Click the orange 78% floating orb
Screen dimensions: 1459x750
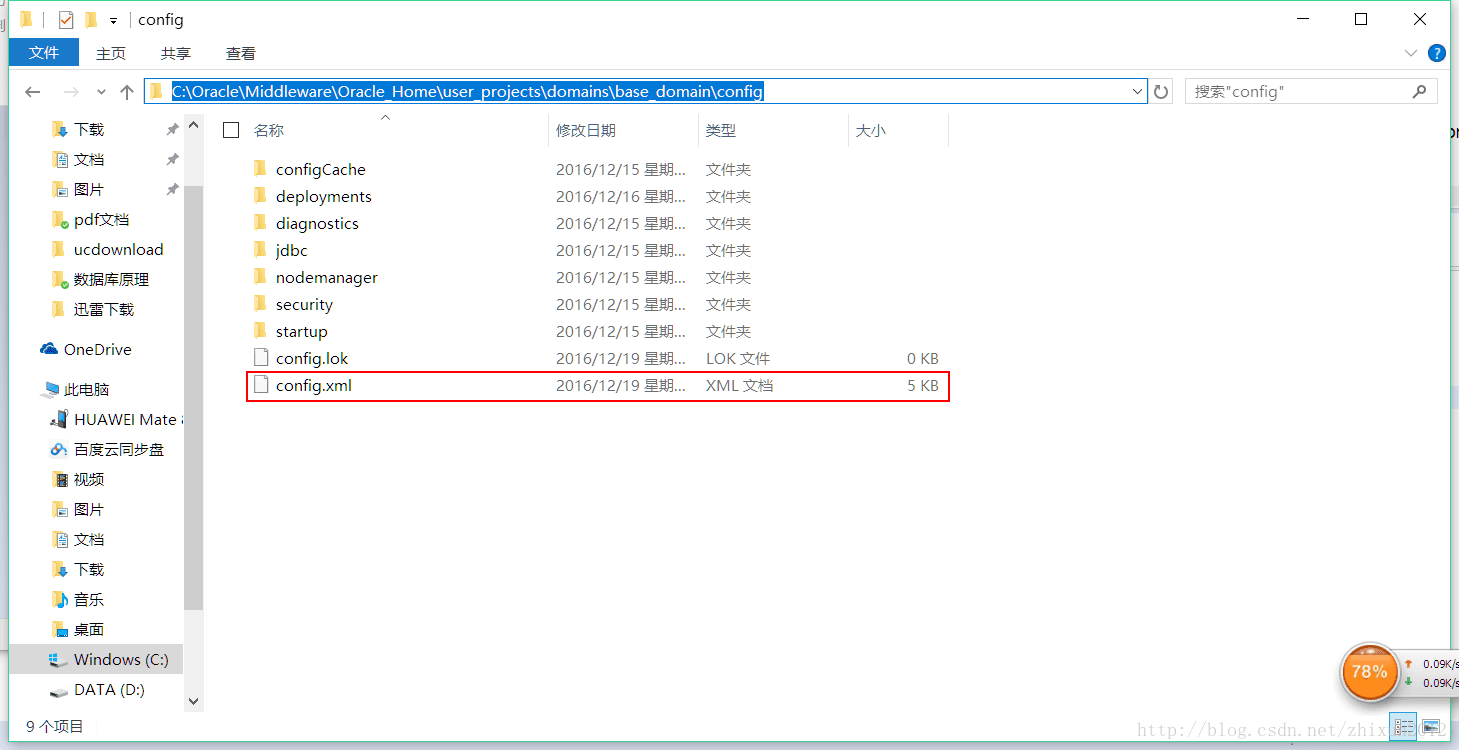(1369, 672)
